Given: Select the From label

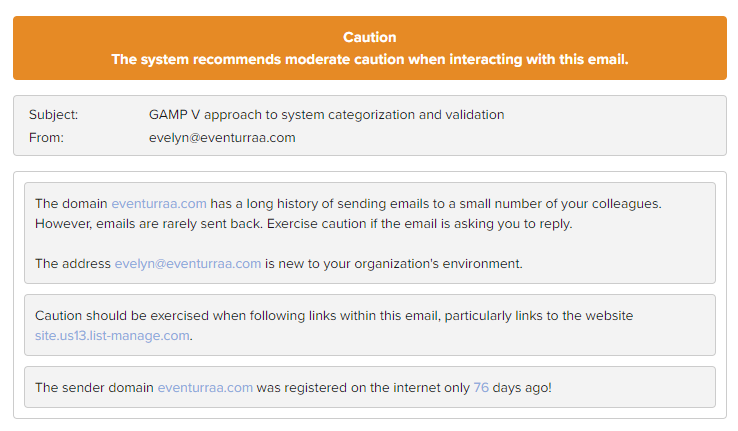Looking at the screenshot, I should 46,138.
